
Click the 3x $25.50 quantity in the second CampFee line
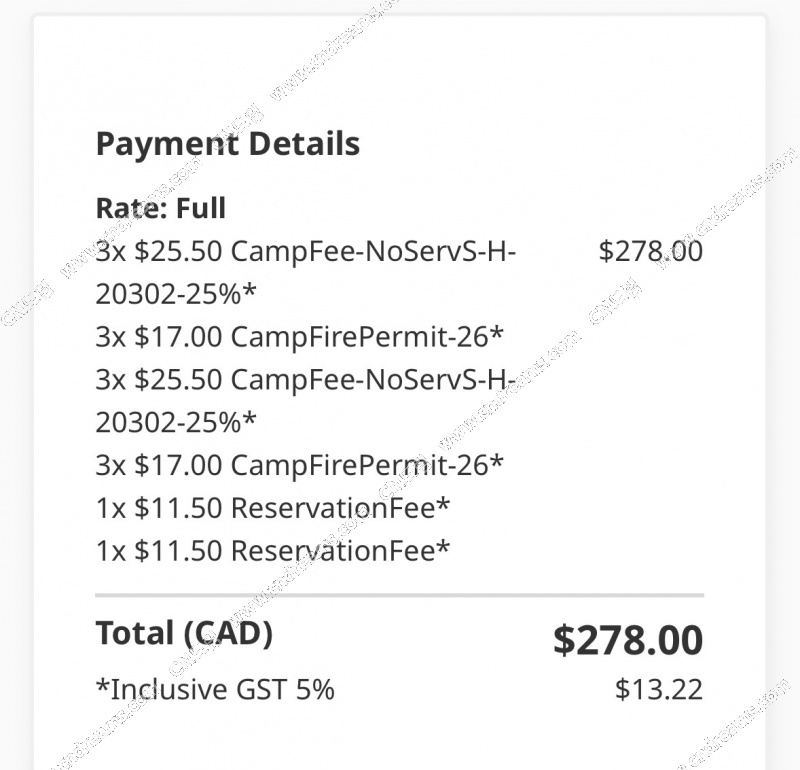coord(159,379)
